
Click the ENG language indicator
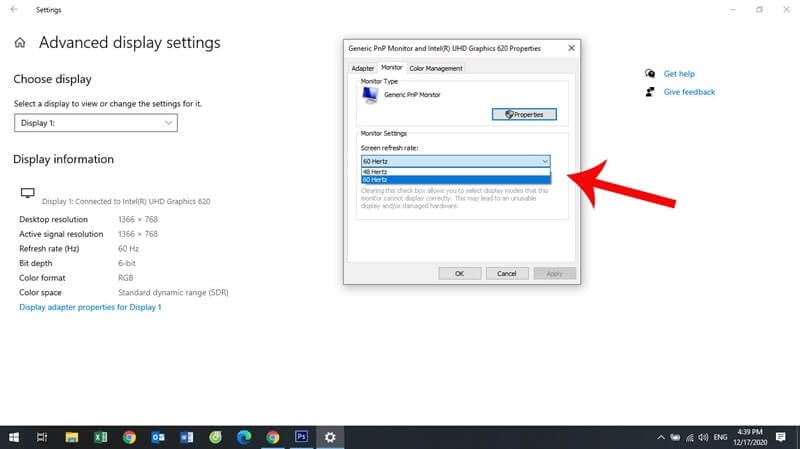(x=720, y=437)
